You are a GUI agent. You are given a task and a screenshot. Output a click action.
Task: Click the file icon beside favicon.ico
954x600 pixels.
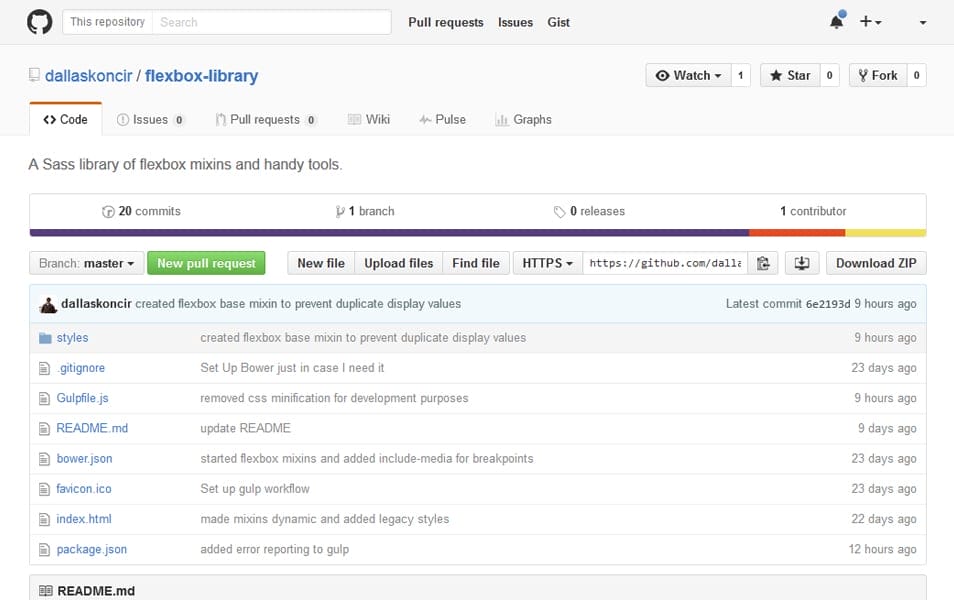(44, 489)
